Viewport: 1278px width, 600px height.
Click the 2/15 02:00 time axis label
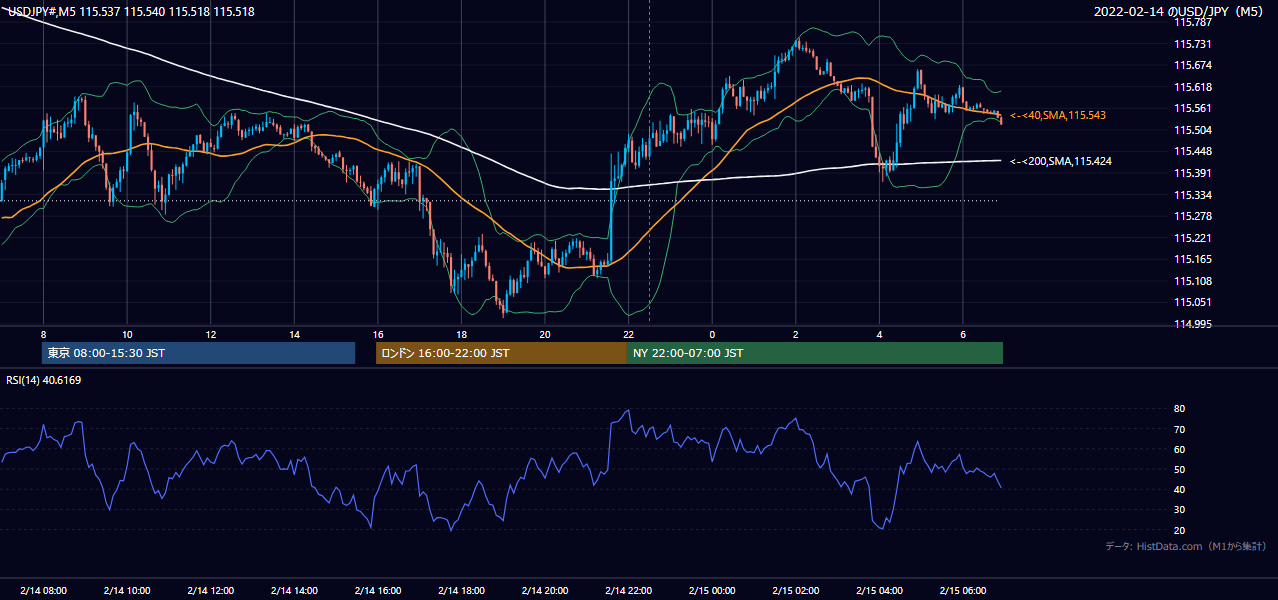tap(796, 590)
